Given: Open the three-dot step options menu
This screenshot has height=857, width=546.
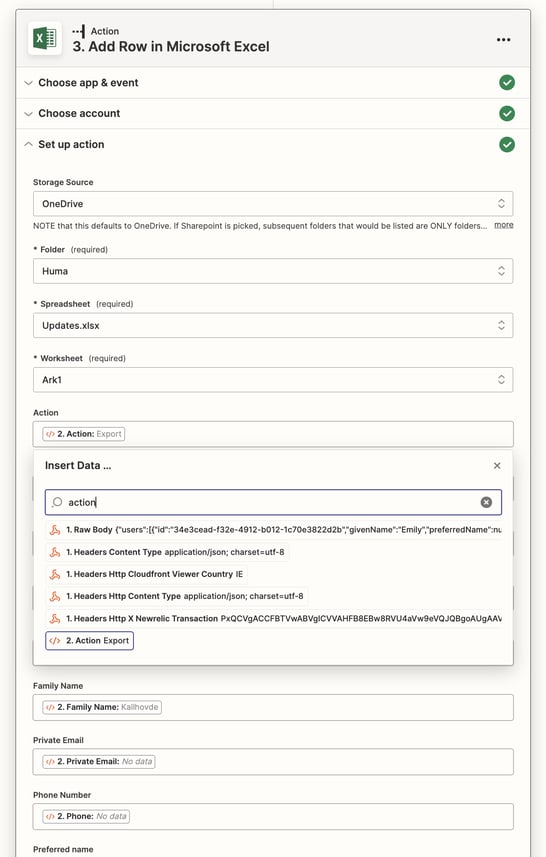Looking at the screenshot, I should coord(503,40).
